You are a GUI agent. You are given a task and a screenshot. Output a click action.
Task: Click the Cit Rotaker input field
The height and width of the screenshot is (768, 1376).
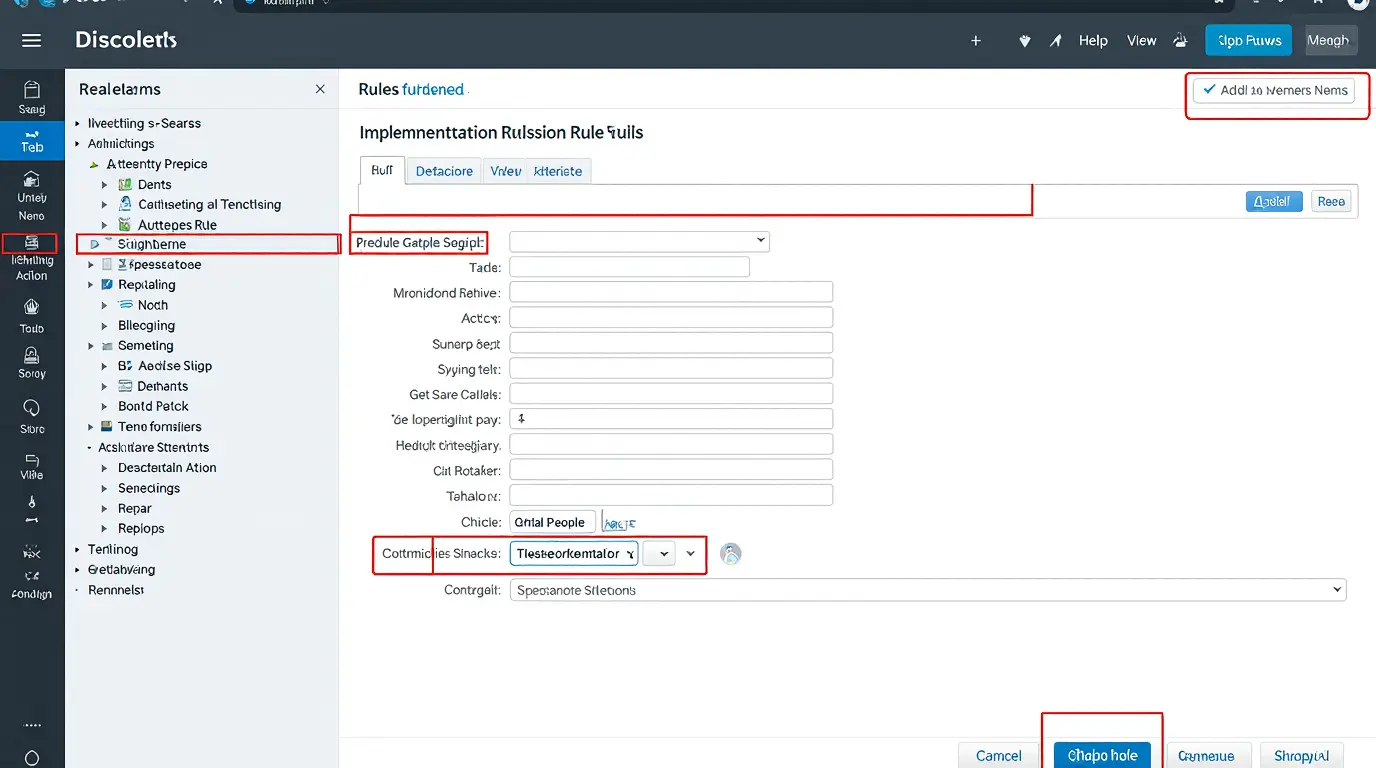pyautogui.click(x=671, y=470)
